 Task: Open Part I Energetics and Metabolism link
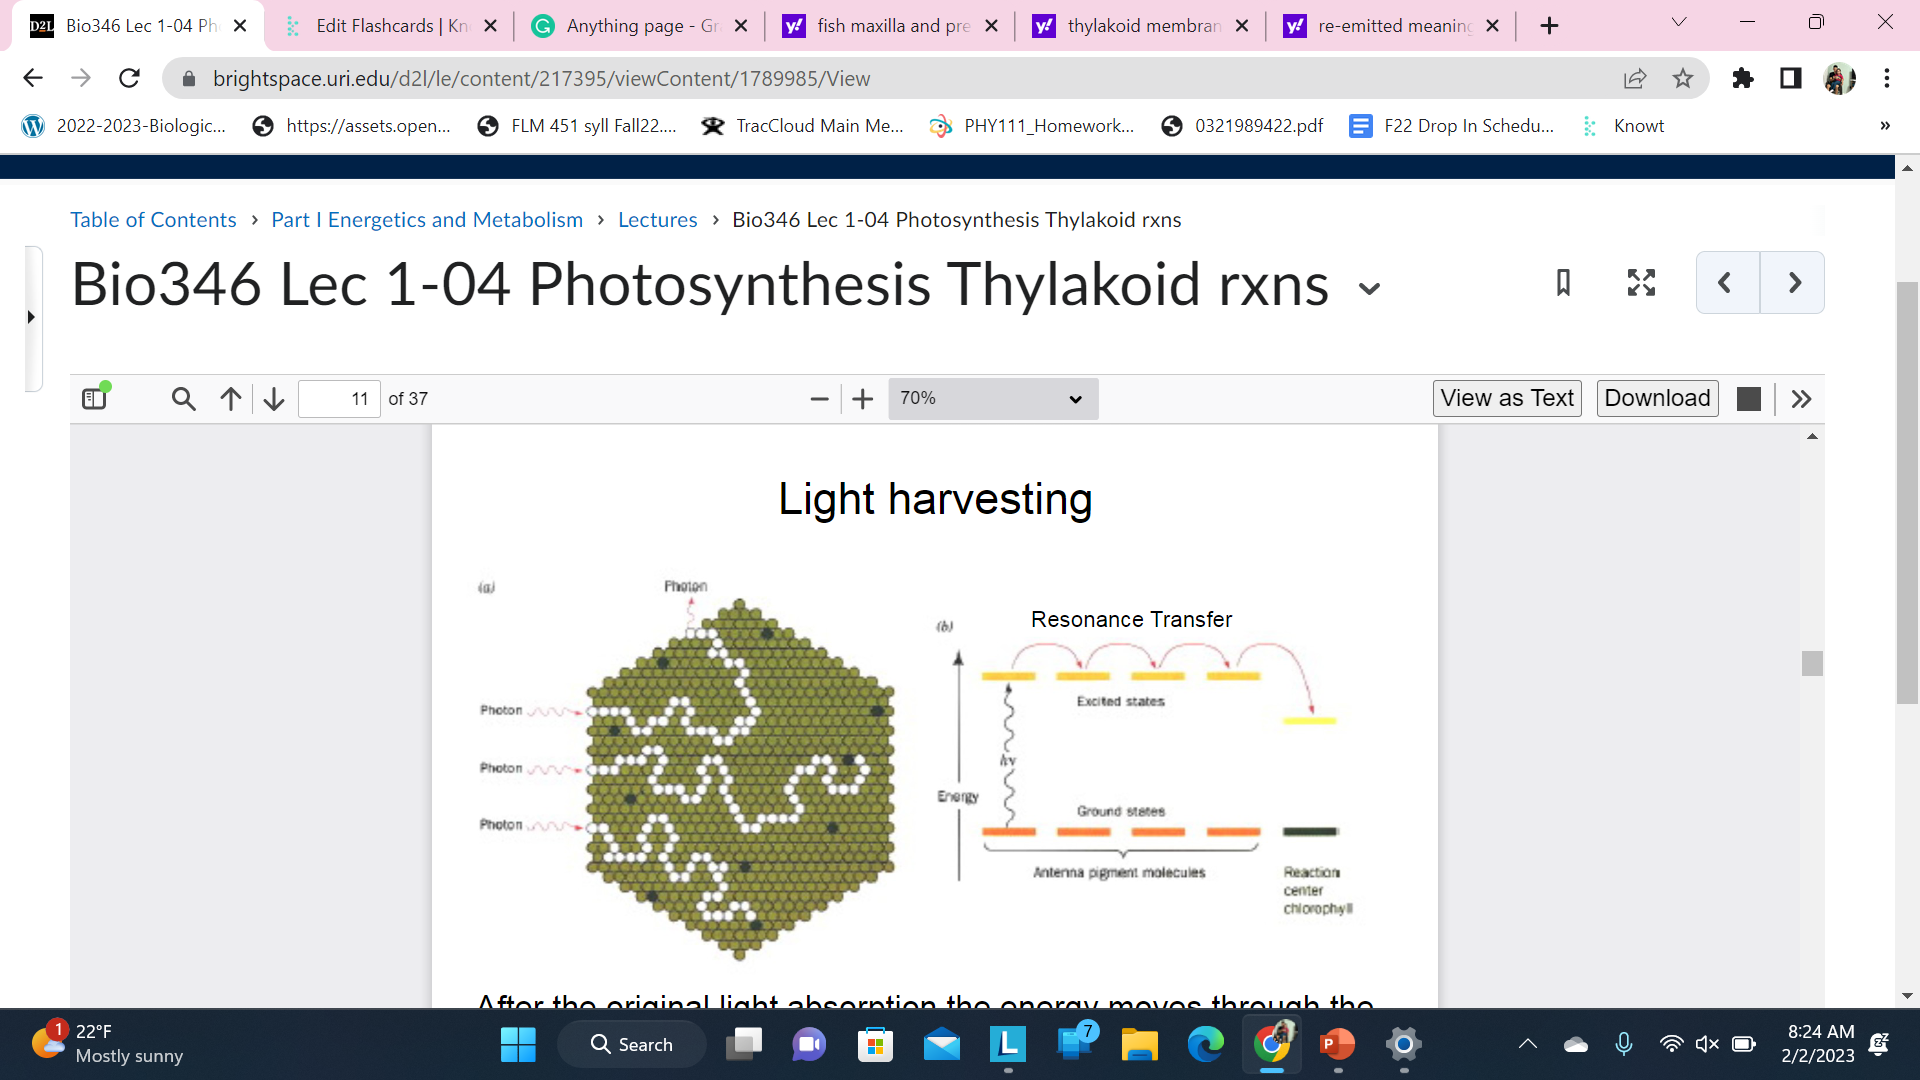(427, 220)
